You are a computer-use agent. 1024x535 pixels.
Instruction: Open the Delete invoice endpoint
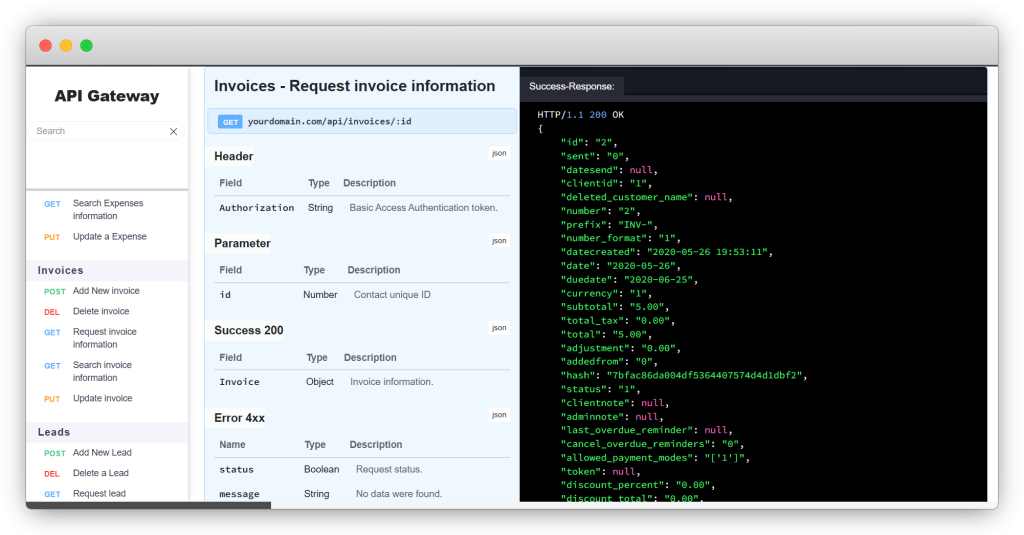tap(101, 311)
